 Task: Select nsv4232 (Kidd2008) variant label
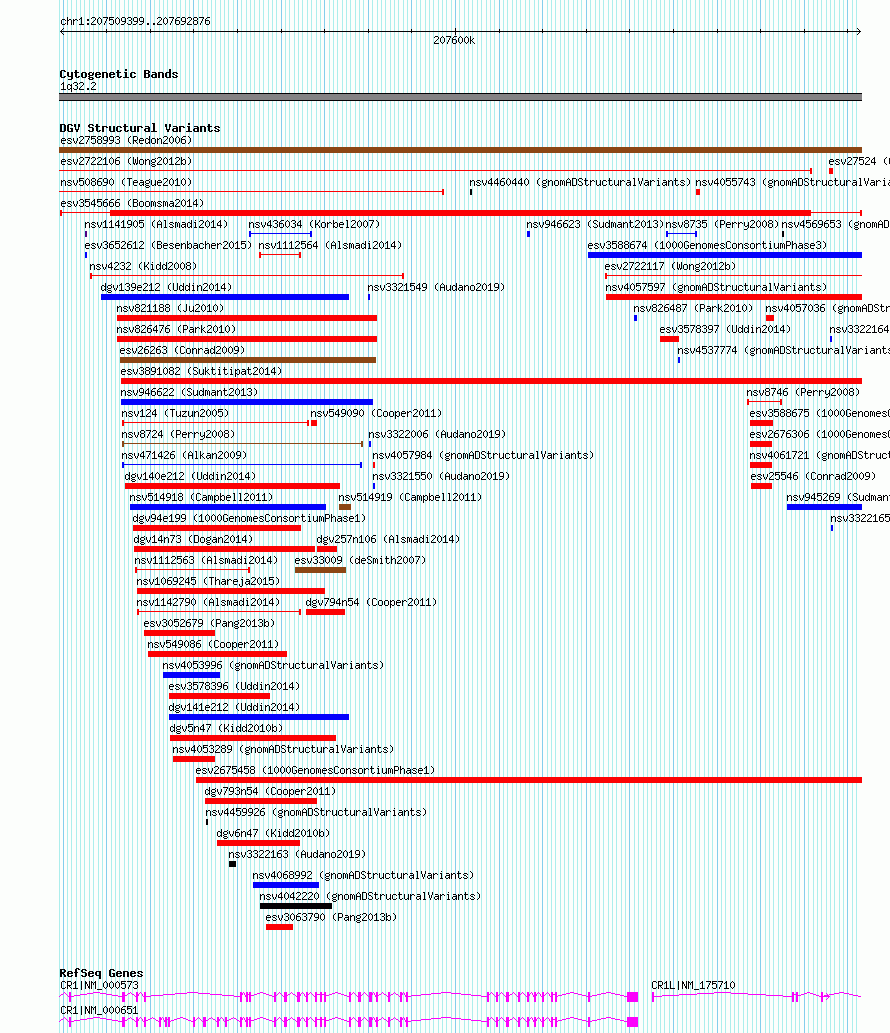tap(143, 267)
